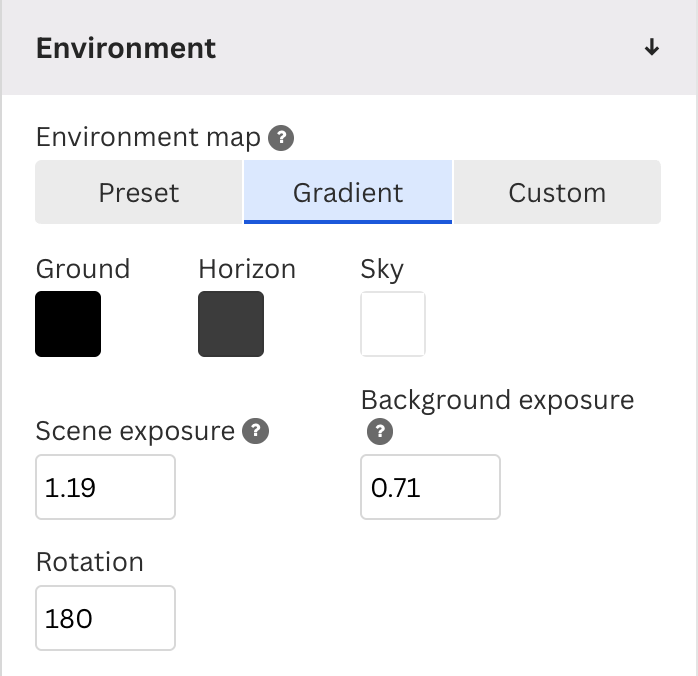Click the Scene exposure help icon

pyautogui.click(x=255, y=431)
